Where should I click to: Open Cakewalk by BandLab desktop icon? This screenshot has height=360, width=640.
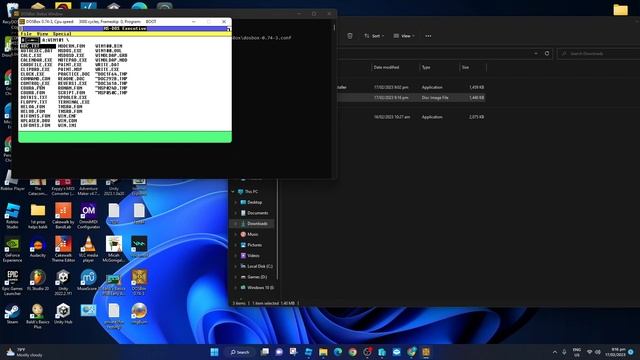click(63, 216)
